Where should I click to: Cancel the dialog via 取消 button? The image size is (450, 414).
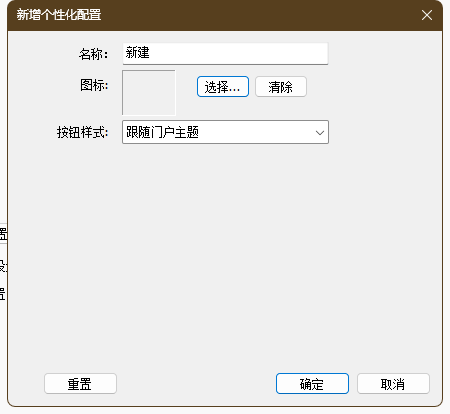point(393,384)
